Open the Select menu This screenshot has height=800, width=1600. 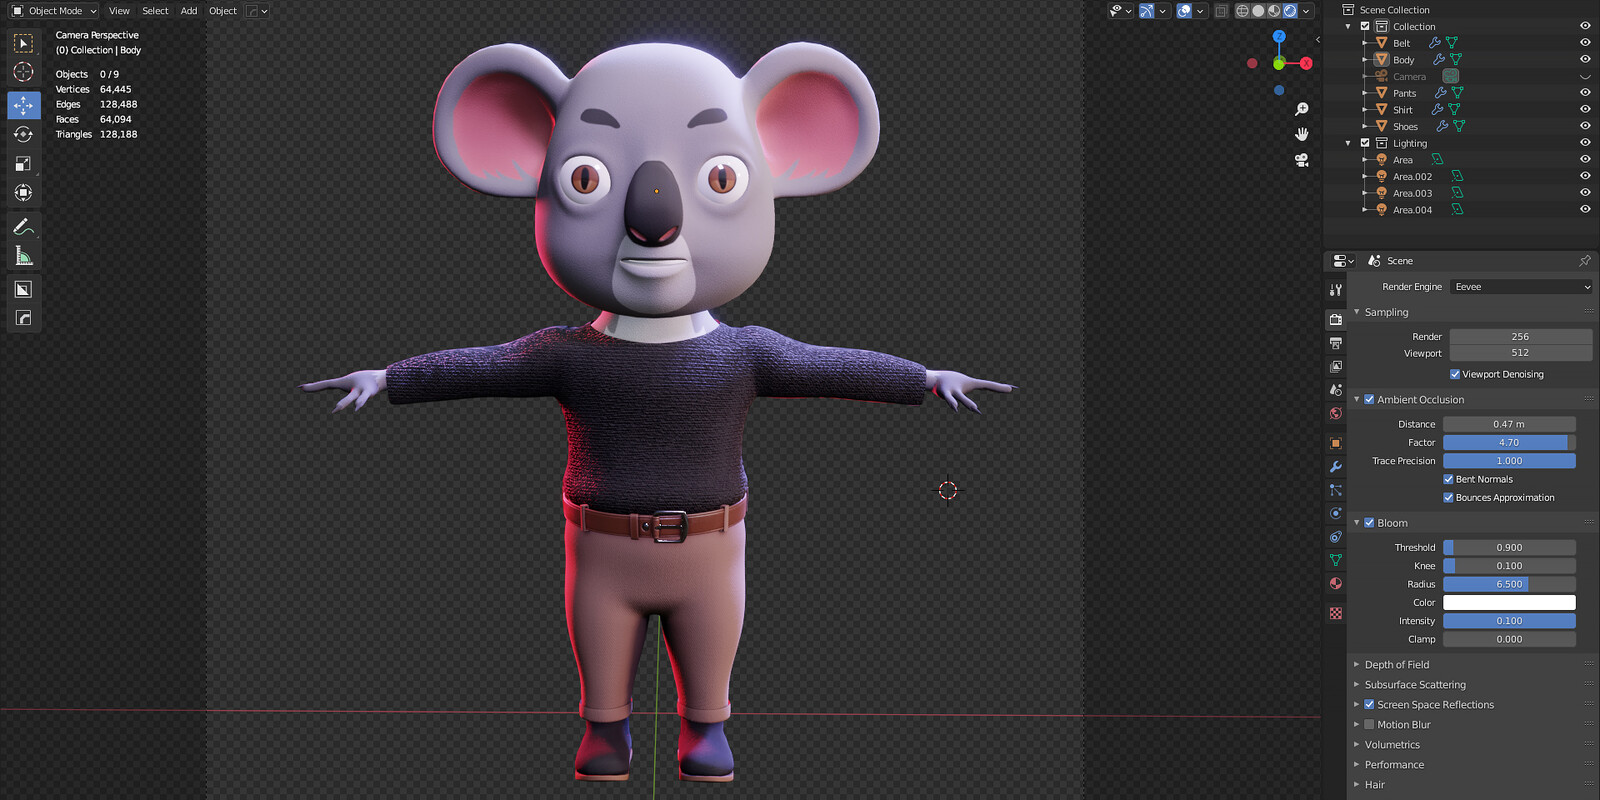(155, 11)
